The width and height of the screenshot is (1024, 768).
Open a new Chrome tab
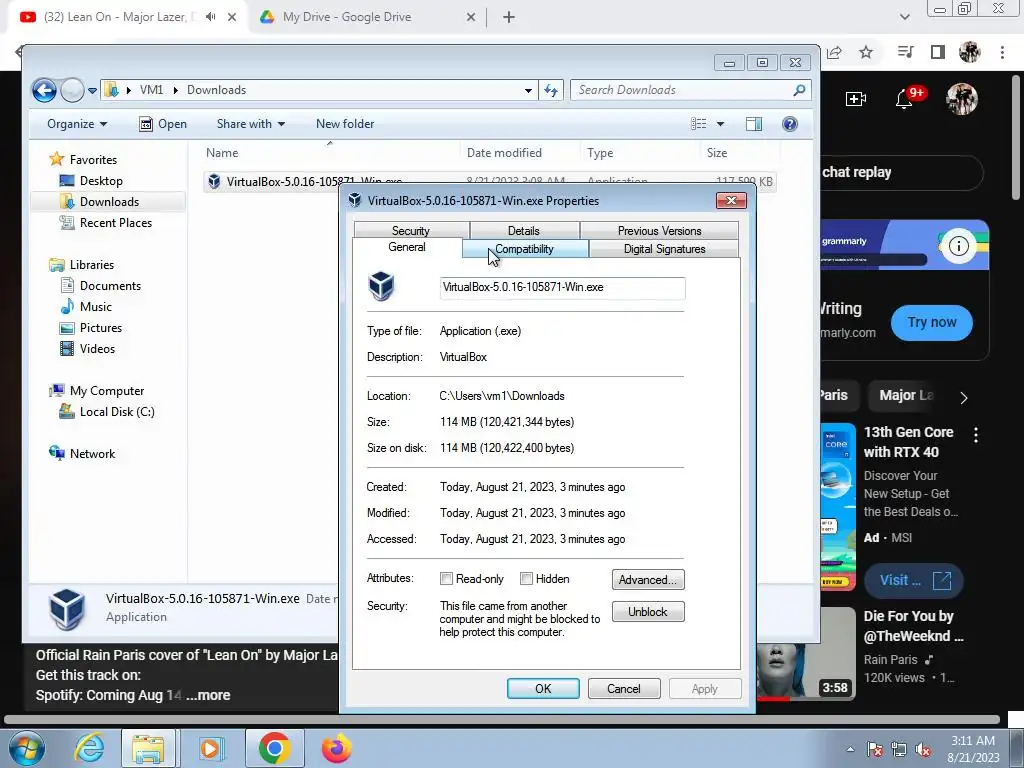click(x=509, y=18)
